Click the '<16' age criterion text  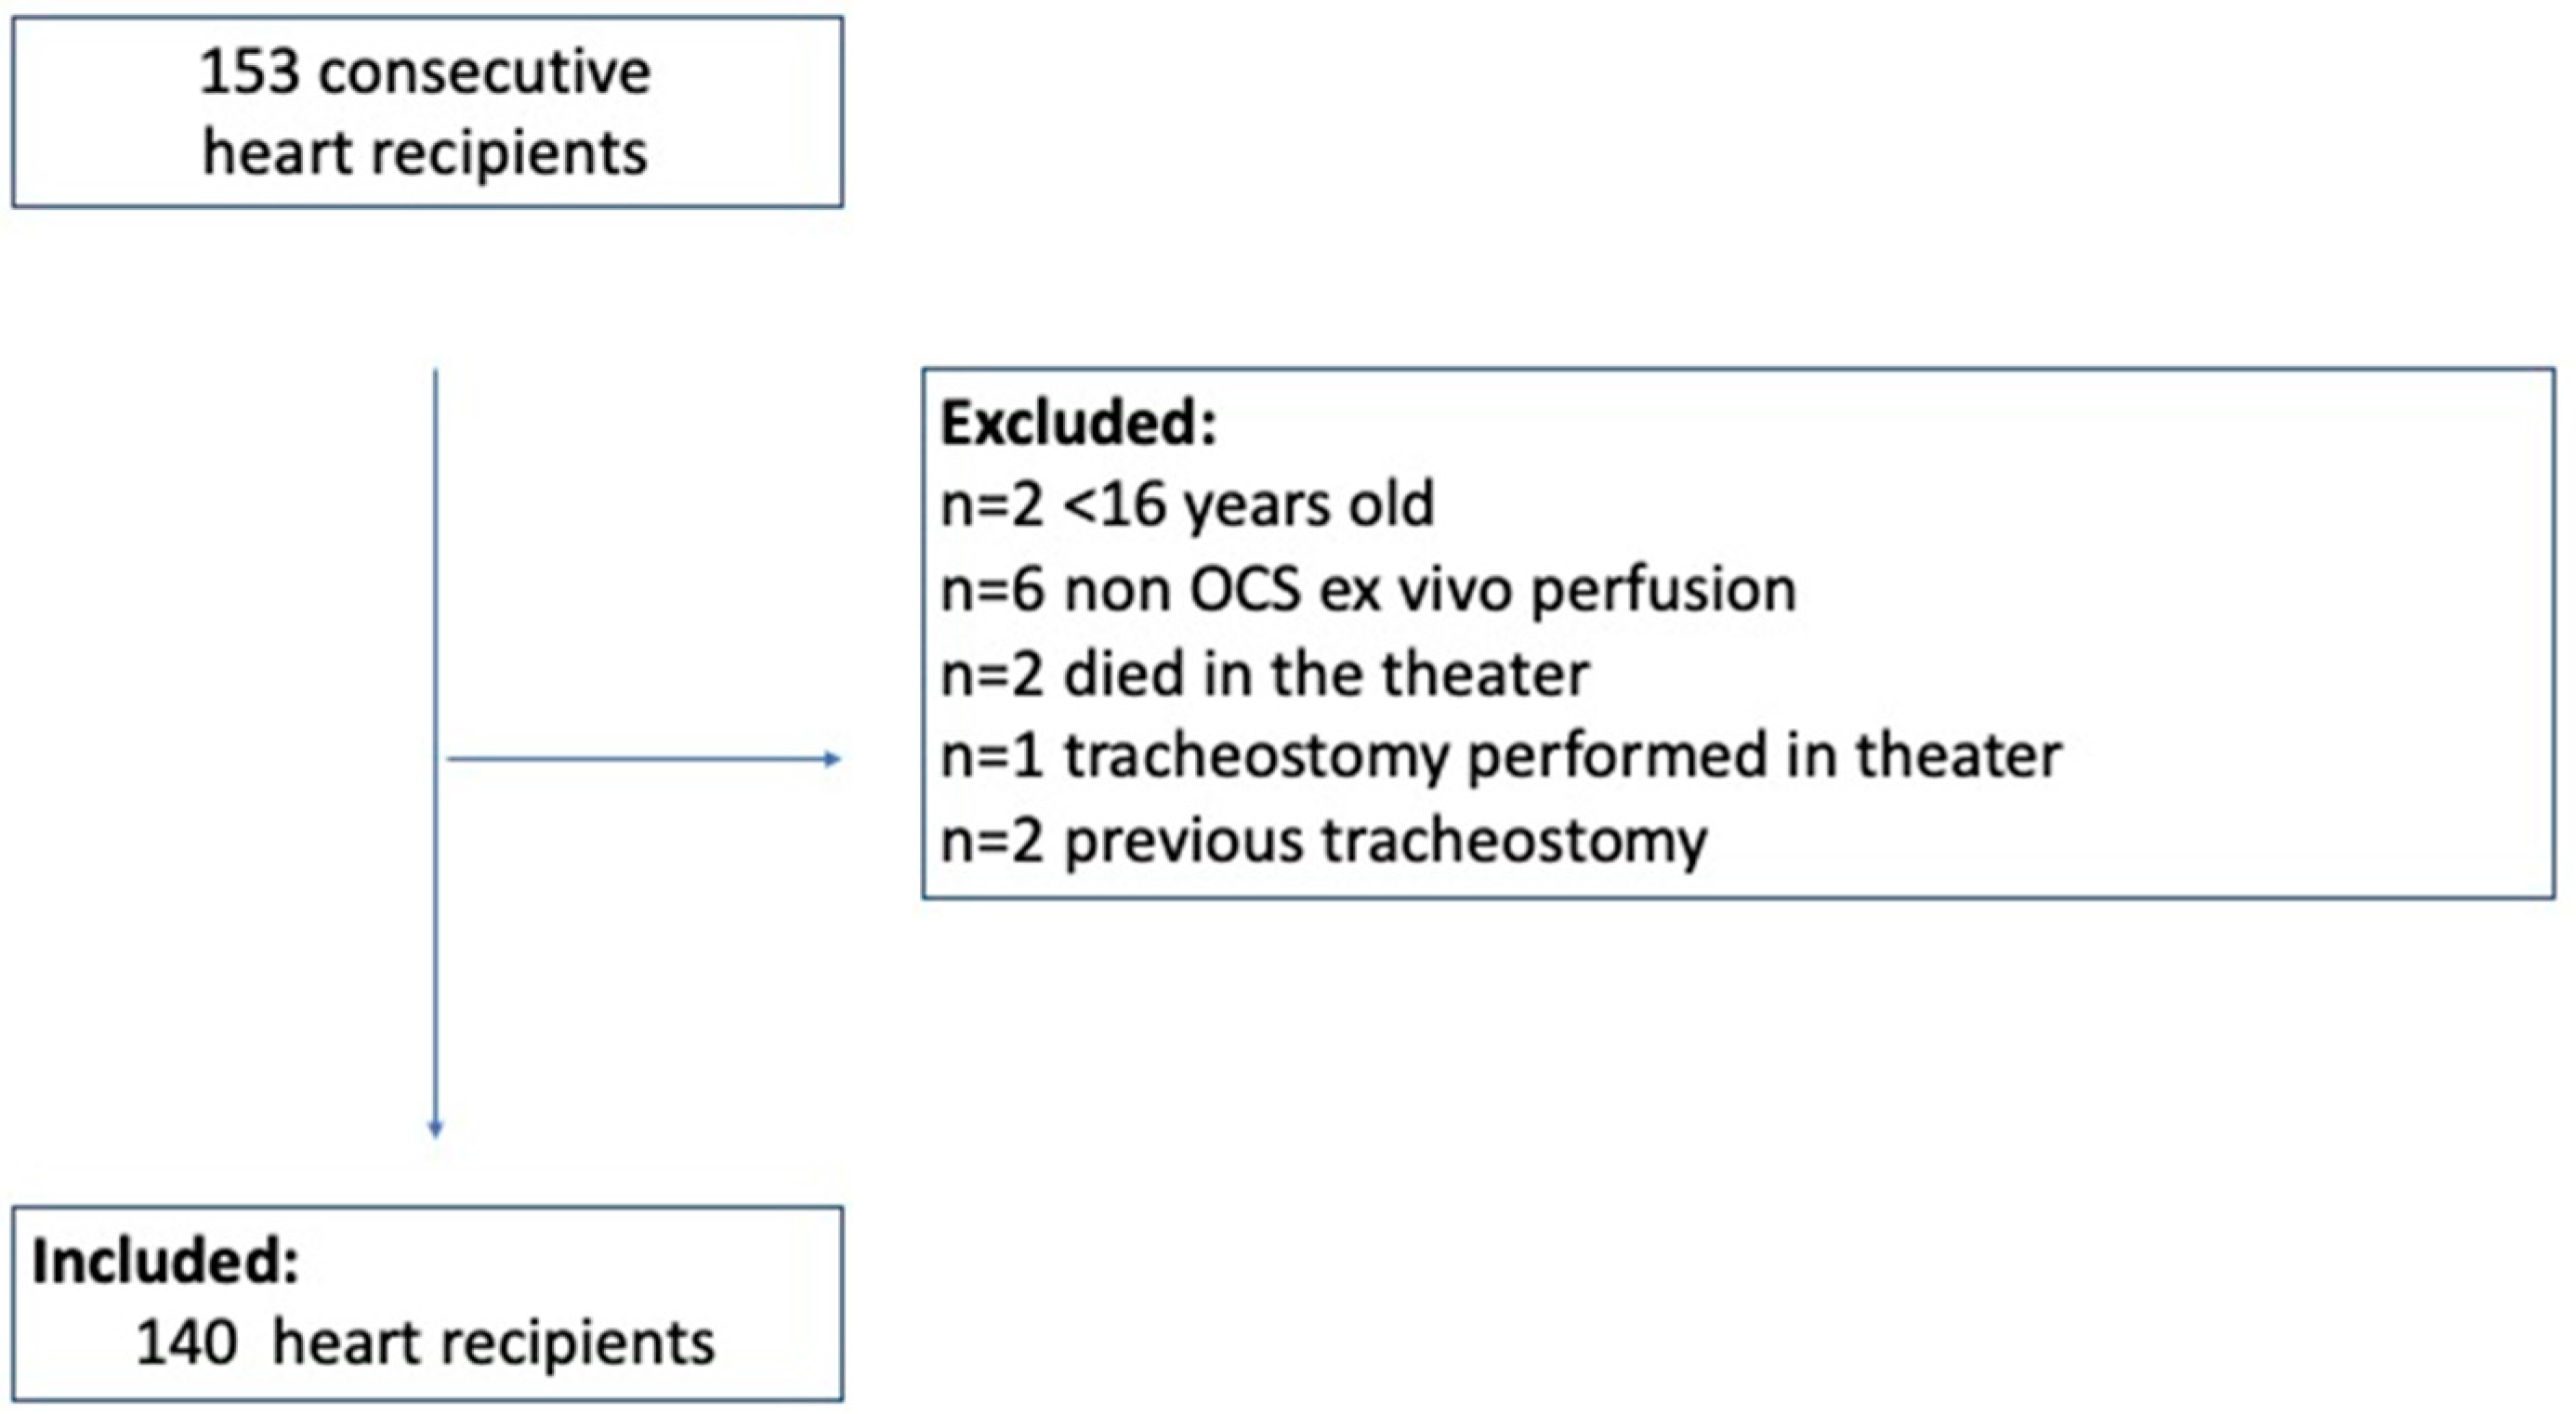click(x=1114, y=504)
